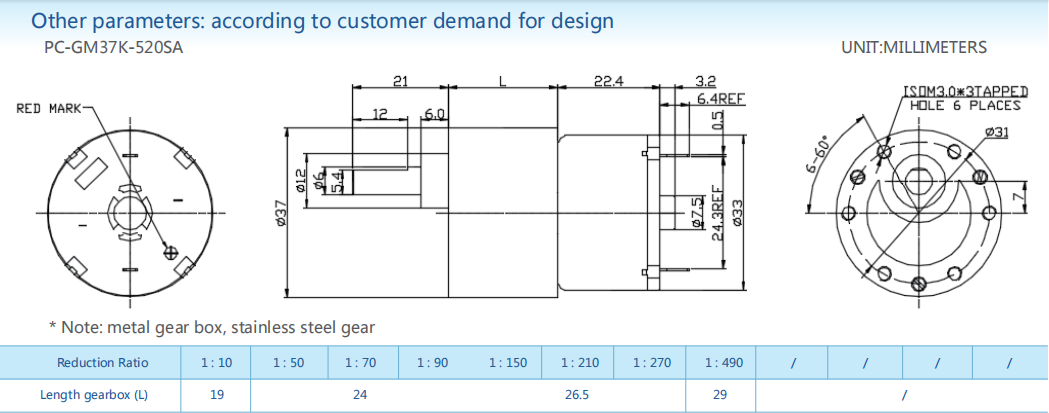Click the Other parameters heading text
This screenshot has width=1049, height=413.
[x=322, y=20]
